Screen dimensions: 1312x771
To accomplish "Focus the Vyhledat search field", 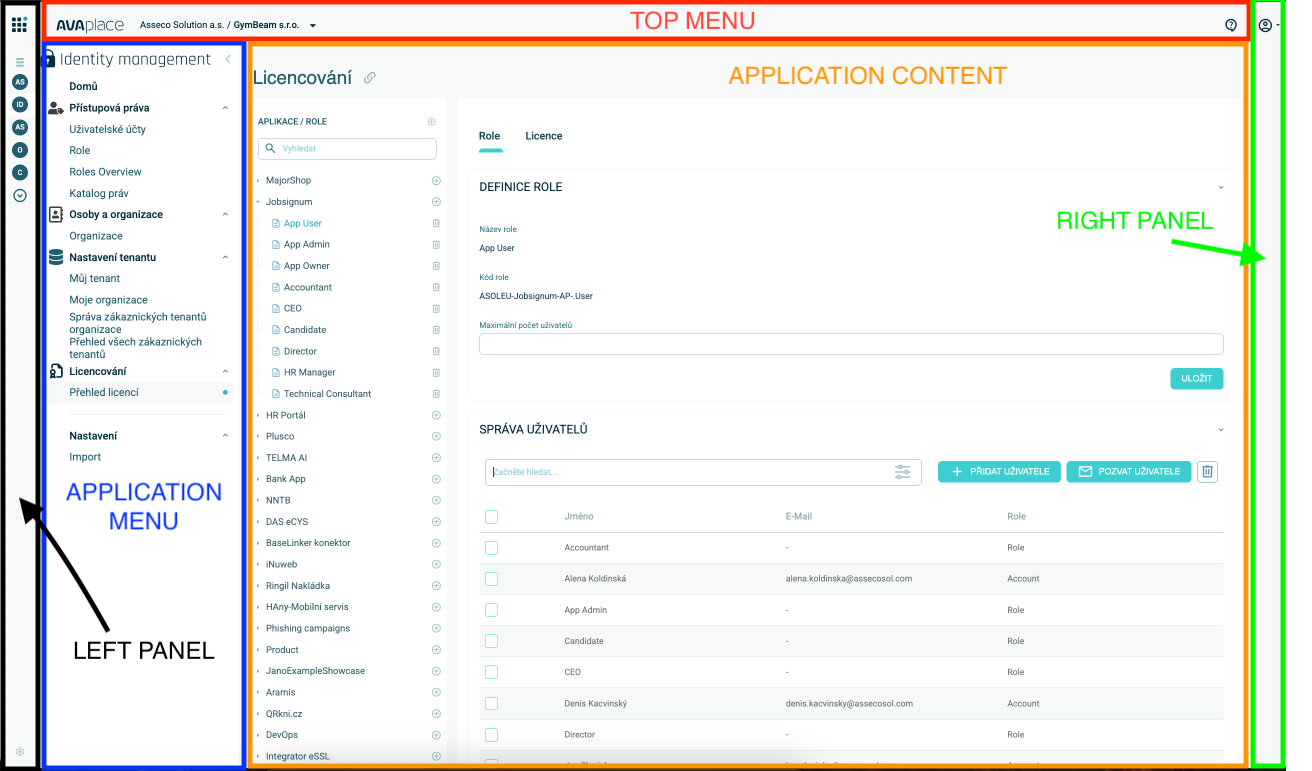I will tap(347, 149).
